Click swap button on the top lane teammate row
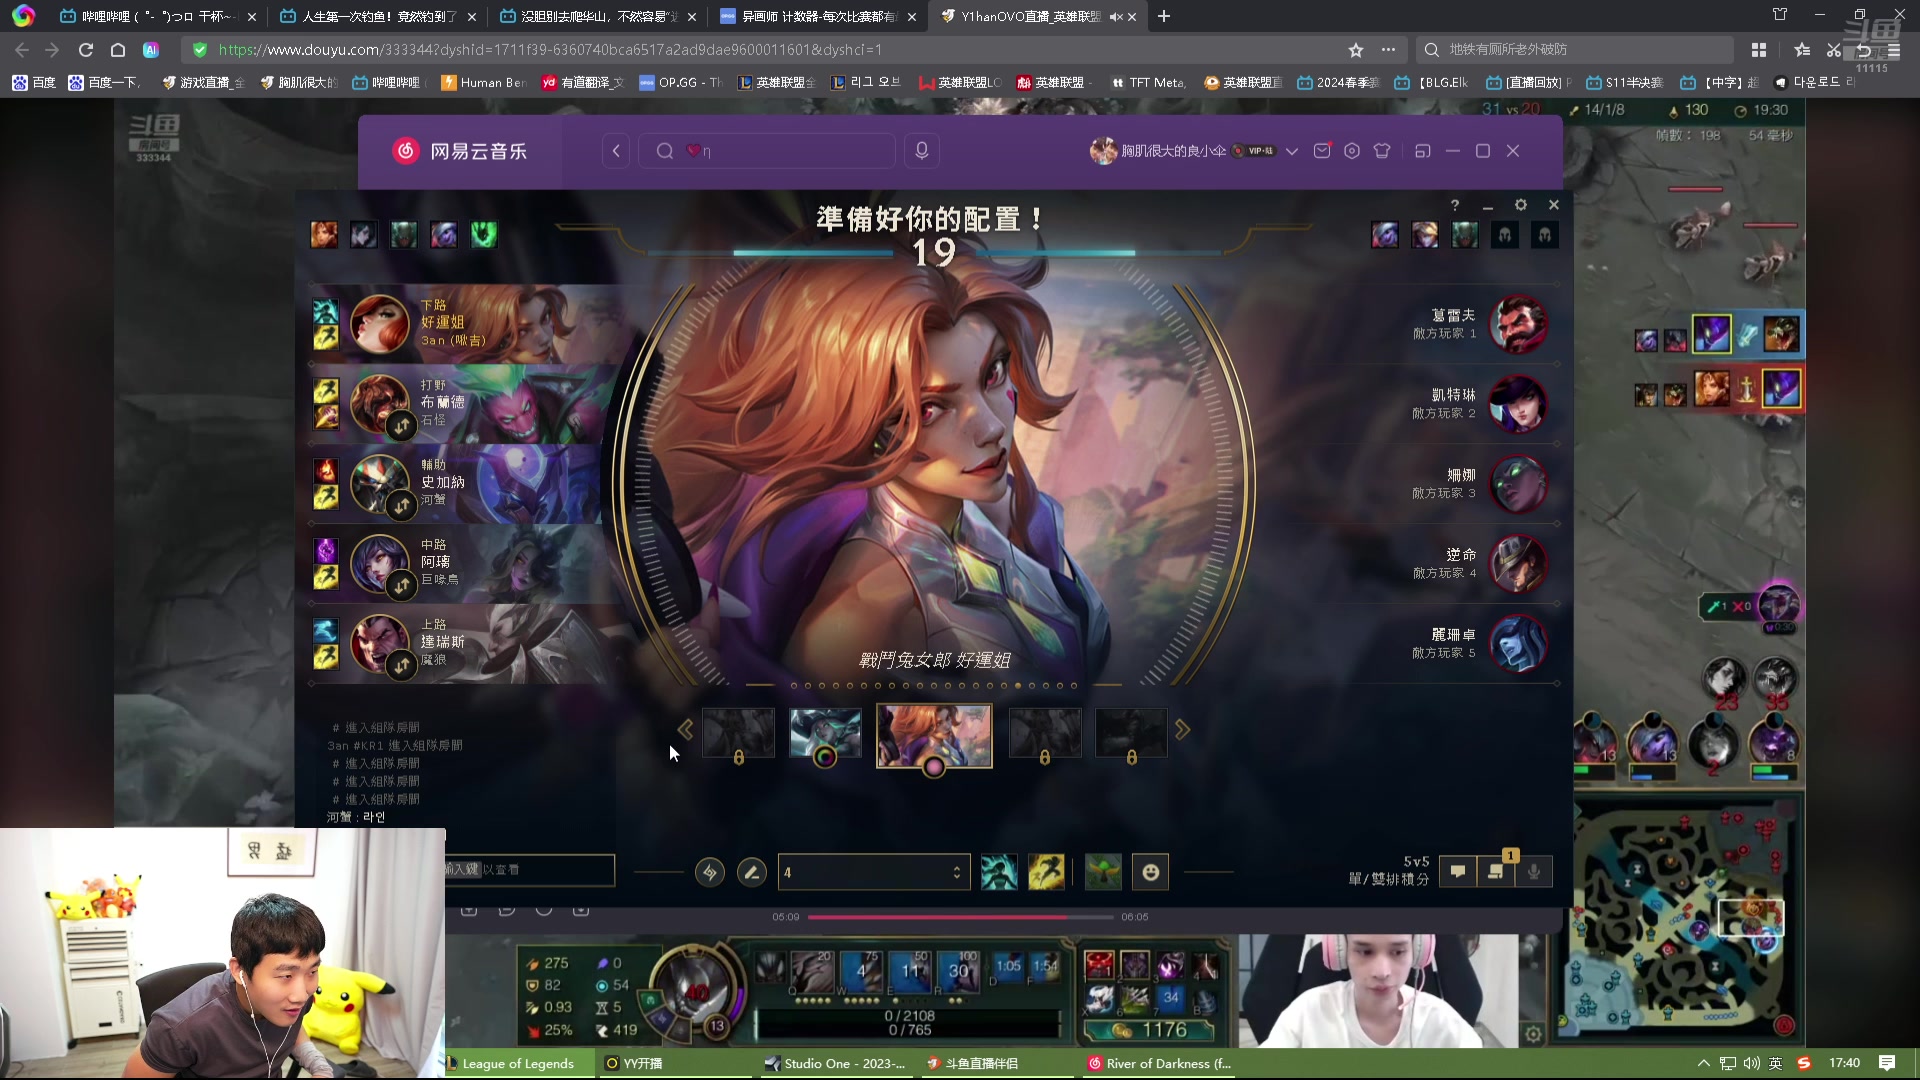Screen dimensions: 1920x1080 401,664
